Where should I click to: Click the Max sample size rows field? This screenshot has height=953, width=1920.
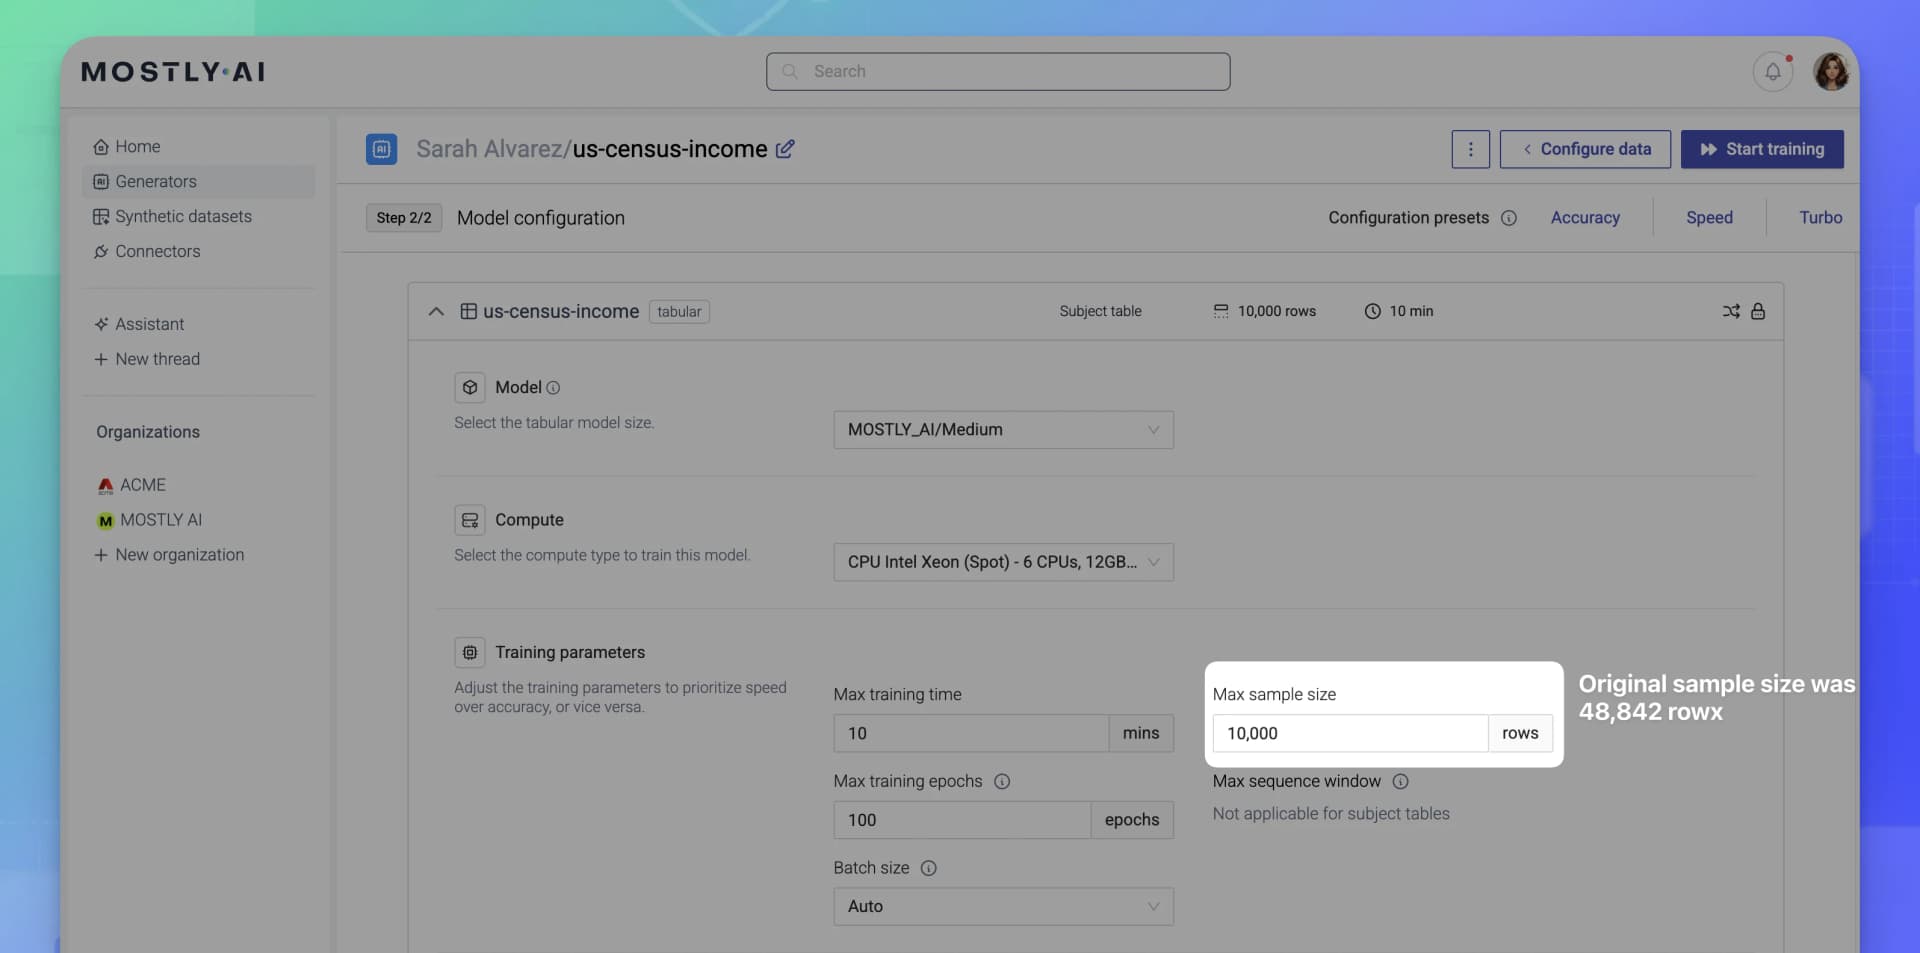point(1349,733)
